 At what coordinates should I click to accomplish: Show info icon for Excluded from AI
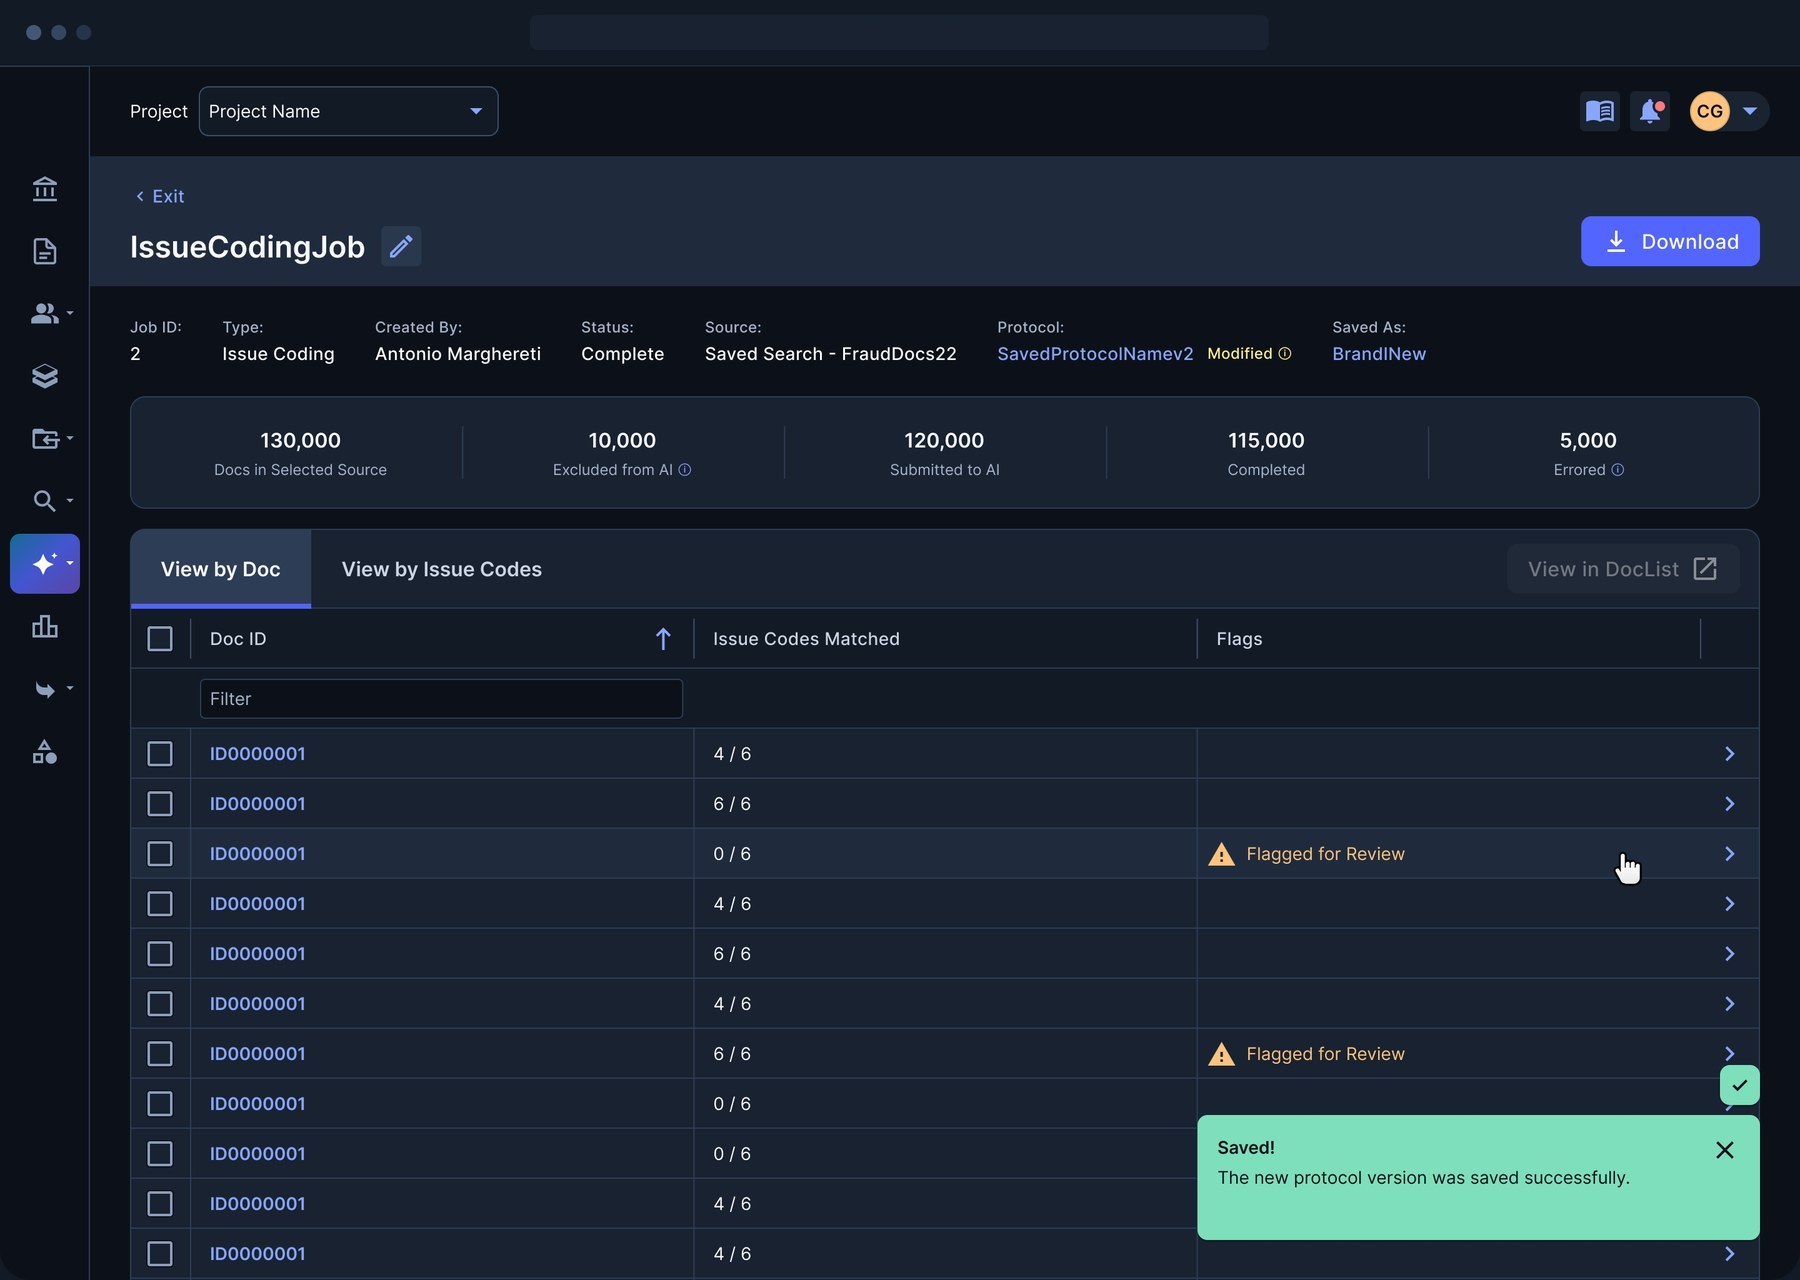point(685,470)
